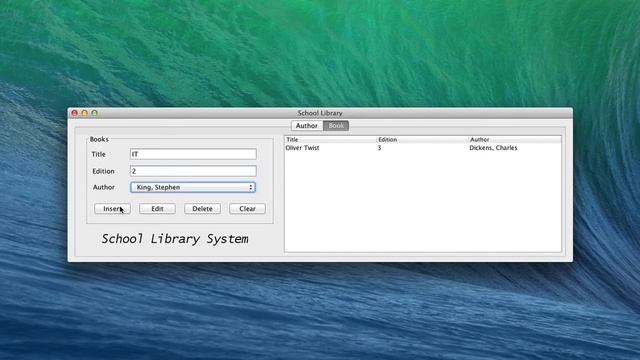This screenshot has width=640, height=360.
Task: Zoom the School Library window
Action: click(x=94, y=113)
